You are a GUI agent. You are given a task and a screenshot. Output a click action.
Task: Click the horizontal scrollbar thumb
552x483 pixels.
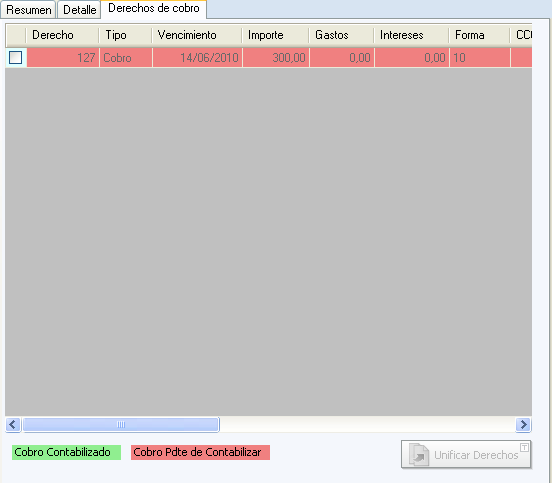coord(121,424)
